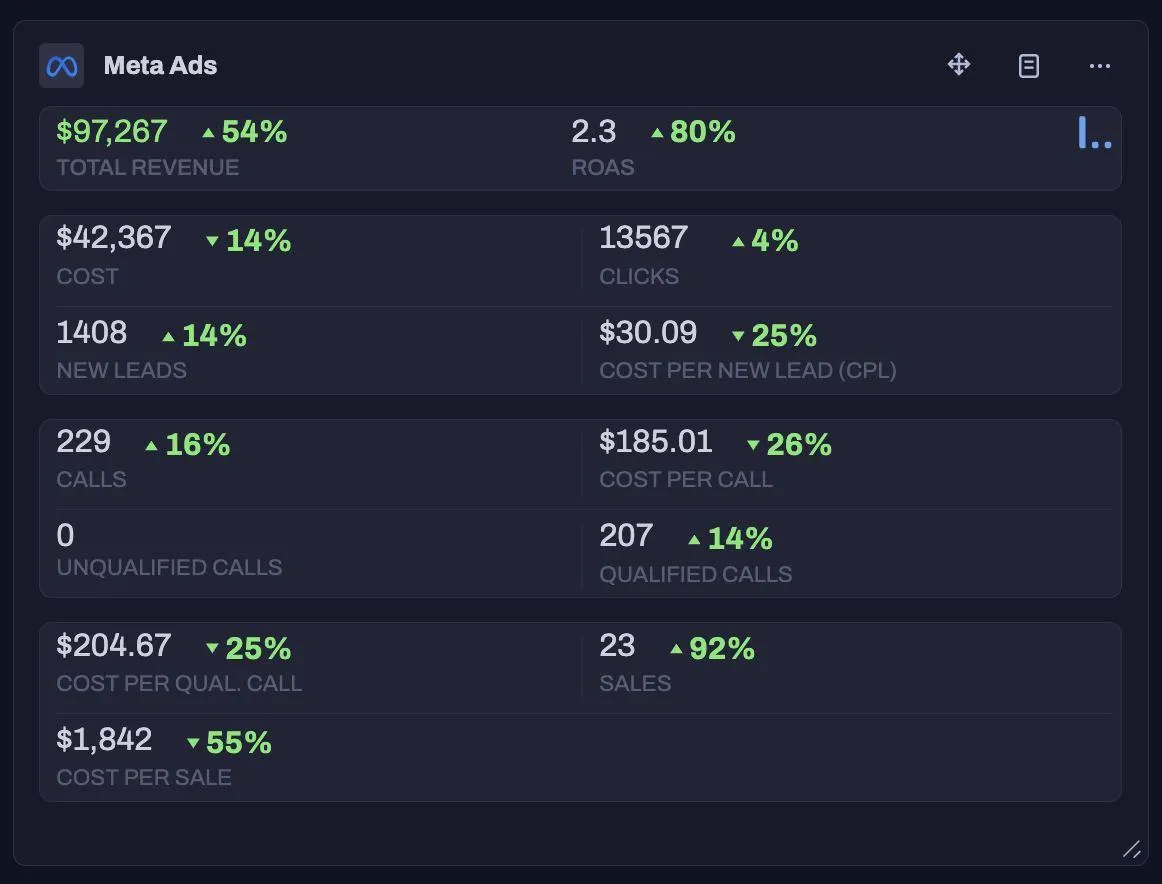Screen dimensions: 1162x884
Task: Click the move widget crosshair icon
Action: click(x=959, y=66)
